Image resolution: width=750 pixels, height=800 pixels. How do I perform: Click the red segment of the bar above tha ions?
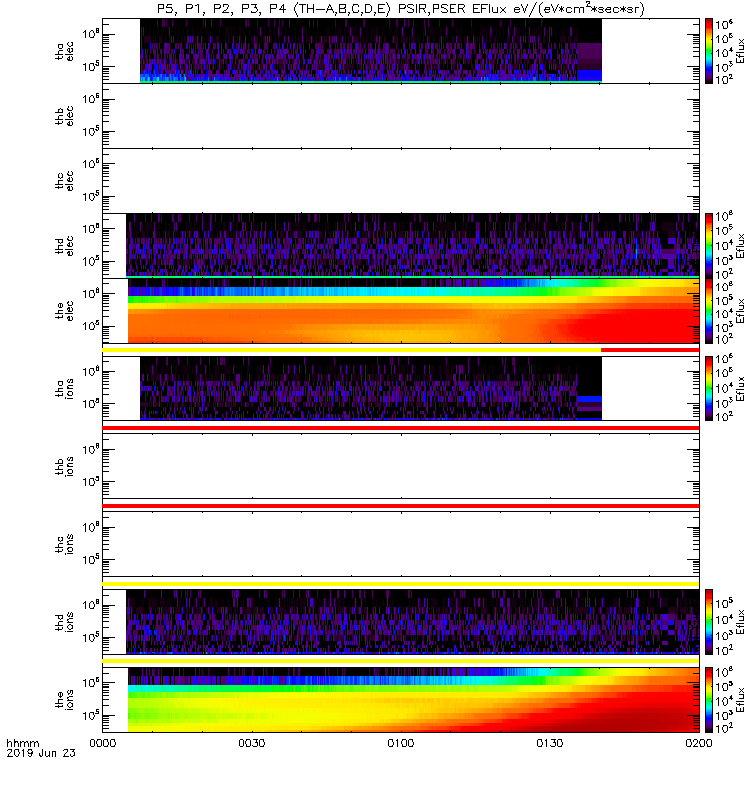pyautogui.click(x=650, y=350)
